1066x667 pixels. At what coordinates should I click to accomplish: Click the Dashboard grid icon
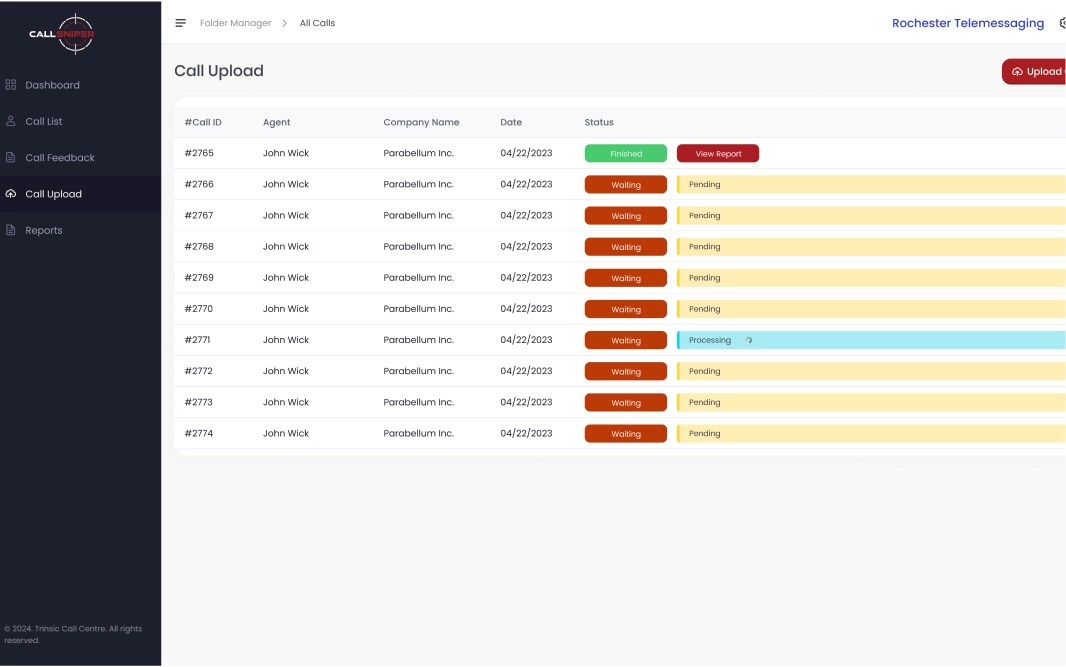11,85
